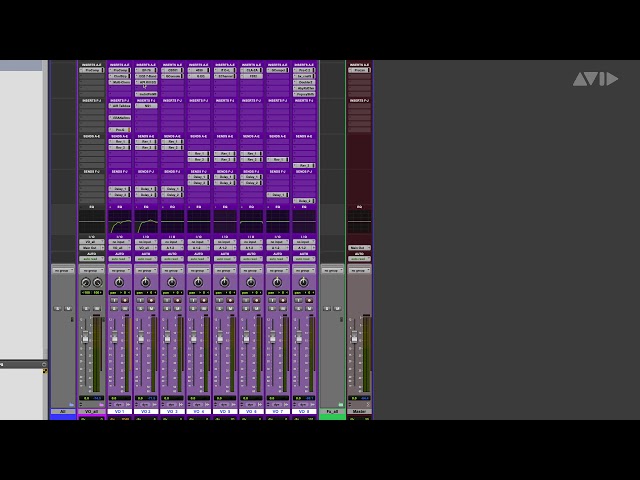This screenshot has height=480, width=640.
Task: Solo the VO 6 track
Action: [x=246, y=309]
